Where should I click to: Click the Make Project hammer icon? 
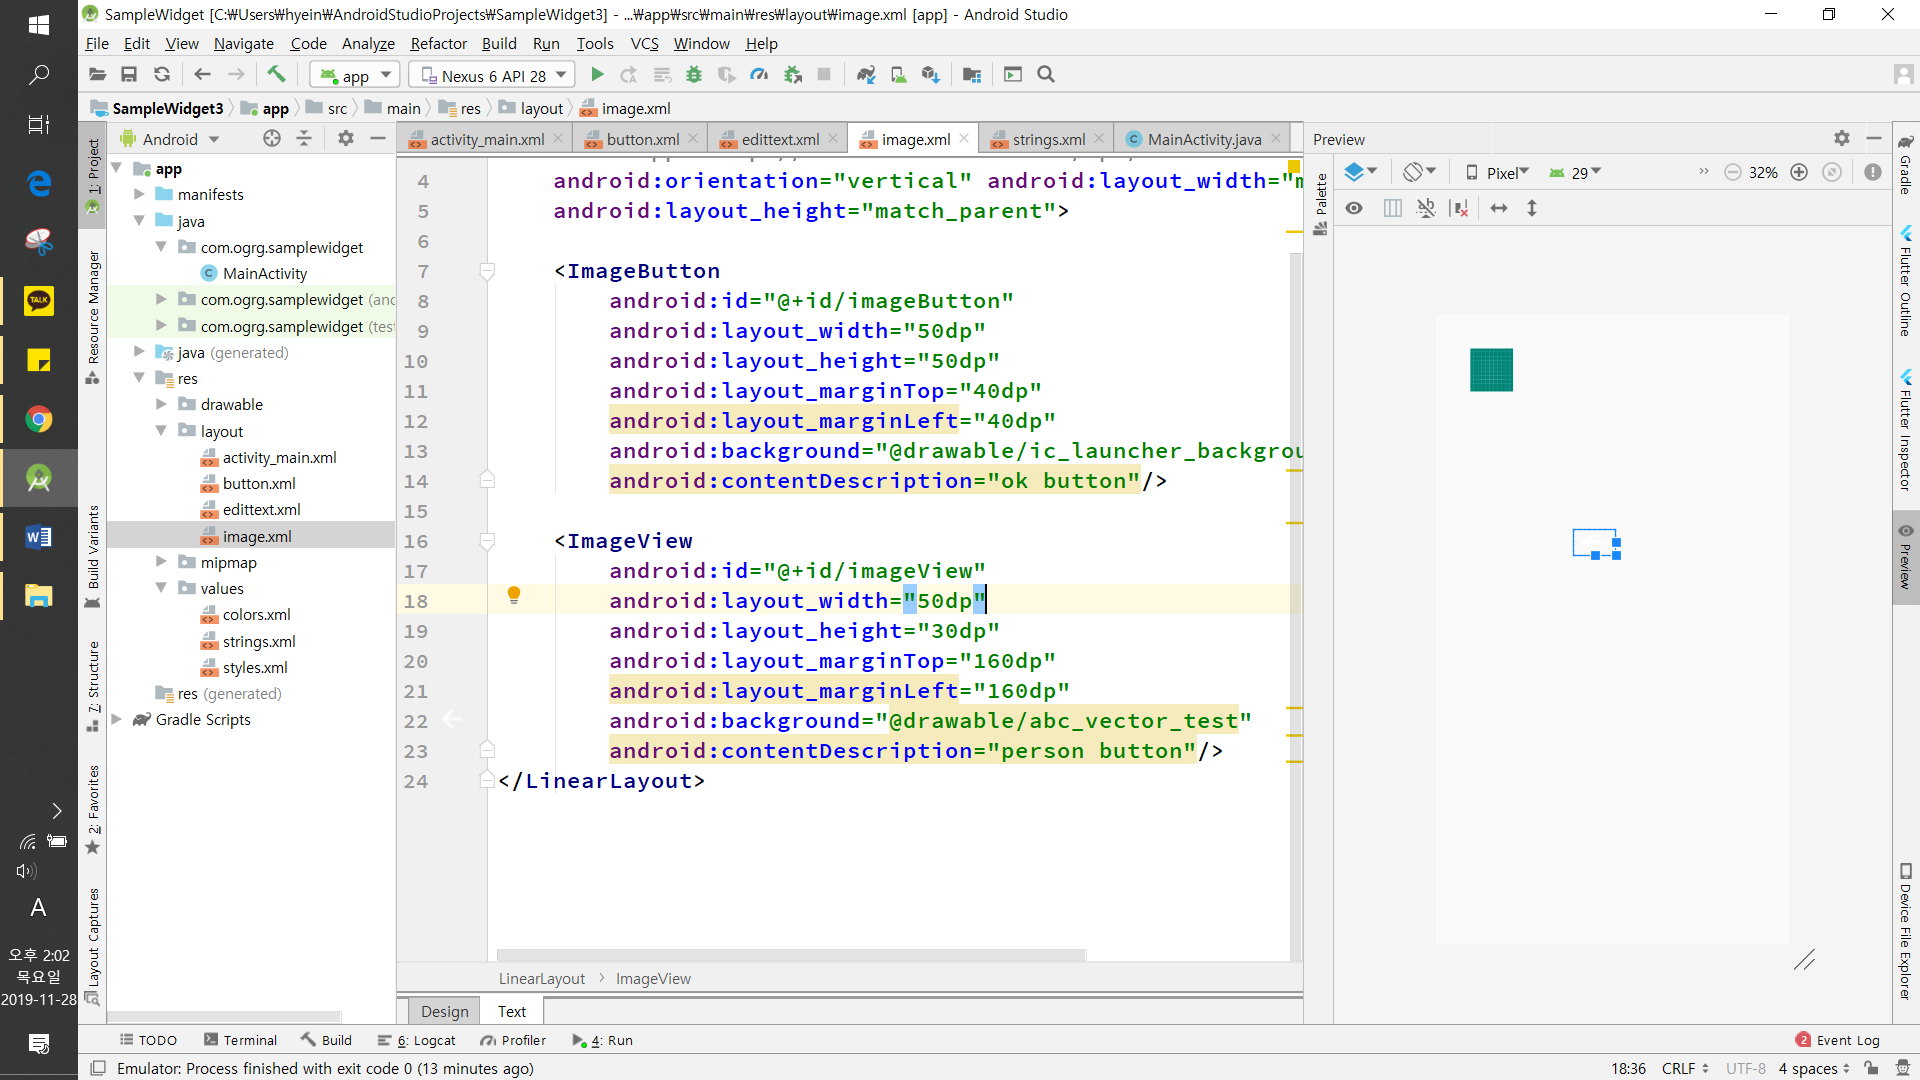(x=276, y=75)
